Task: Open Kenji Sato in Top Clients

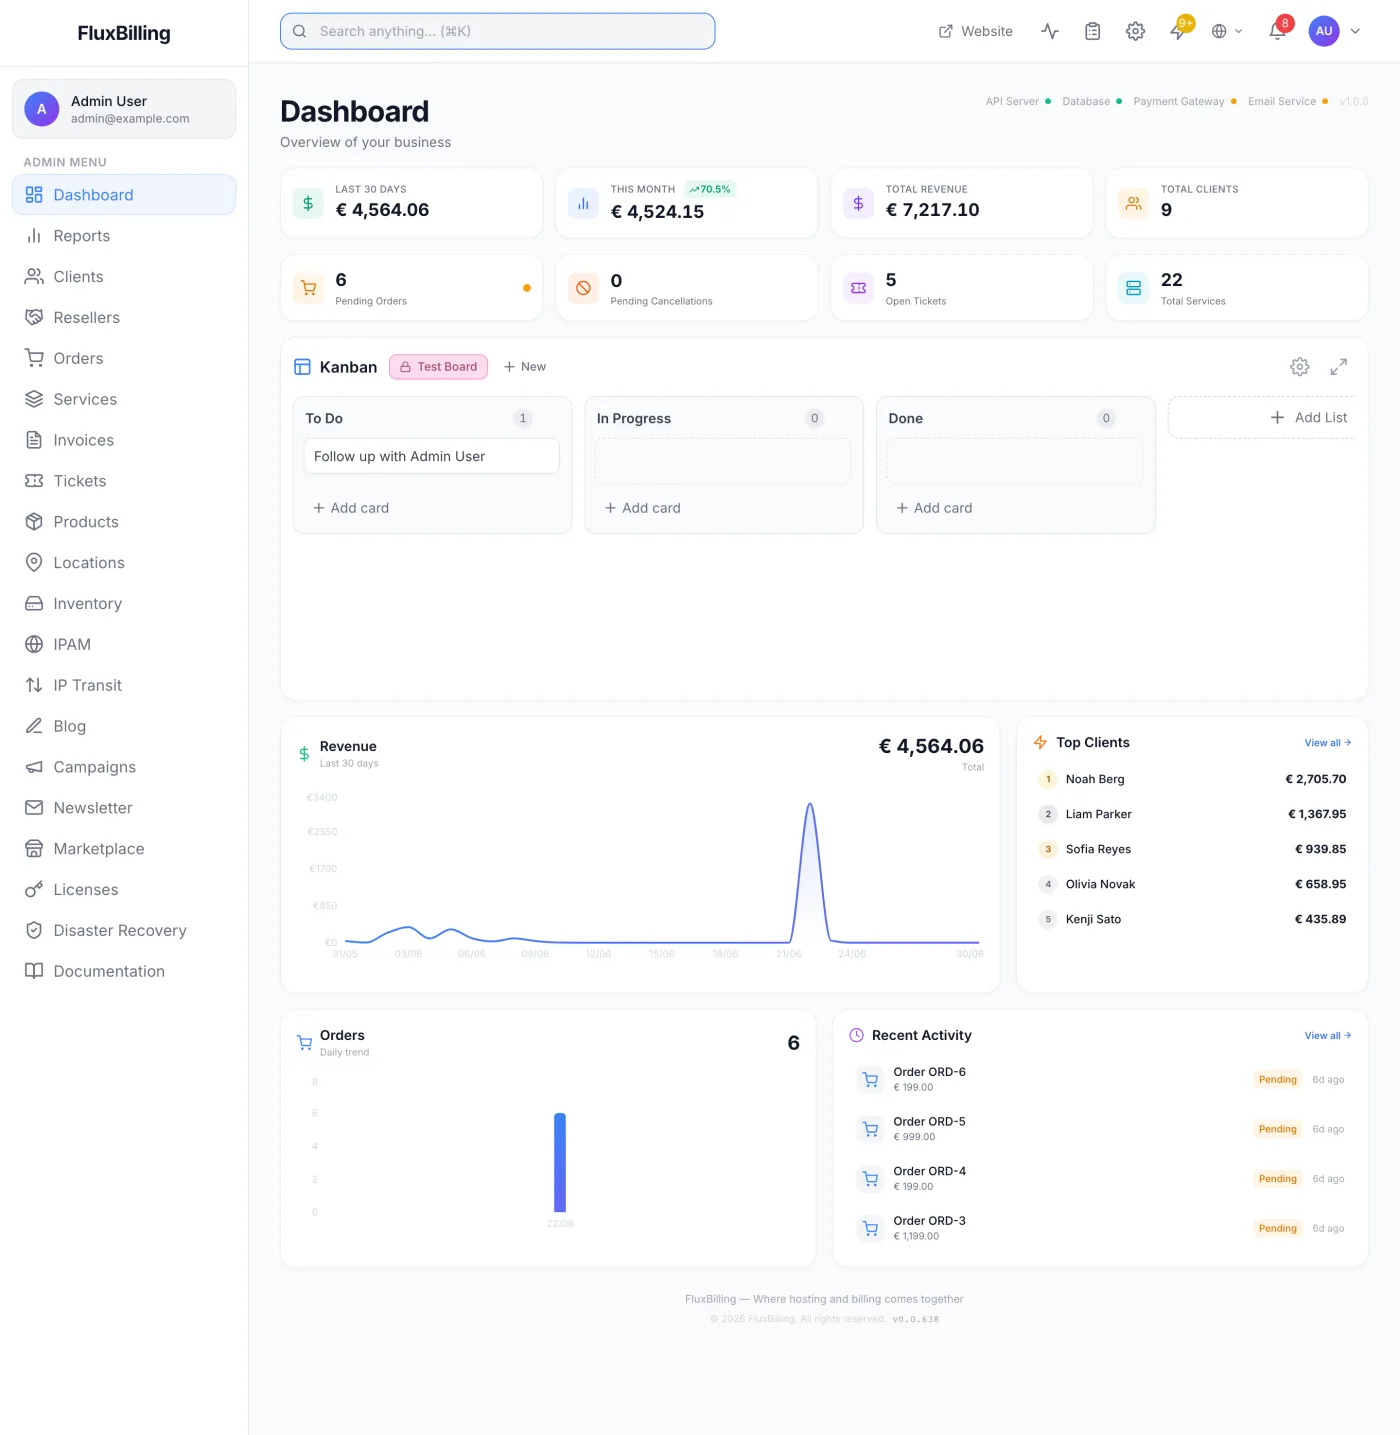Action: coord(1192,919)
